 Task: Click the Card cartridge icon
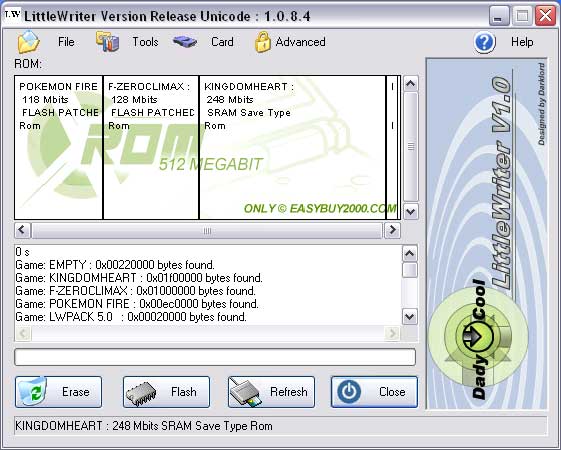pyautogui.click(x=185, y=42)
